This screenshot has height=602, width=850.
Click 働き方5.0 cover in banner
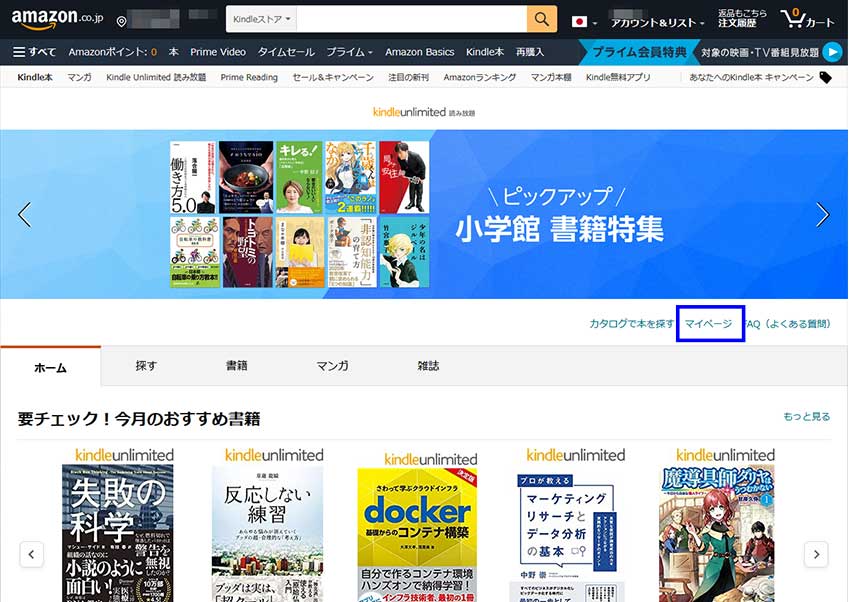(x=192, y=177)
